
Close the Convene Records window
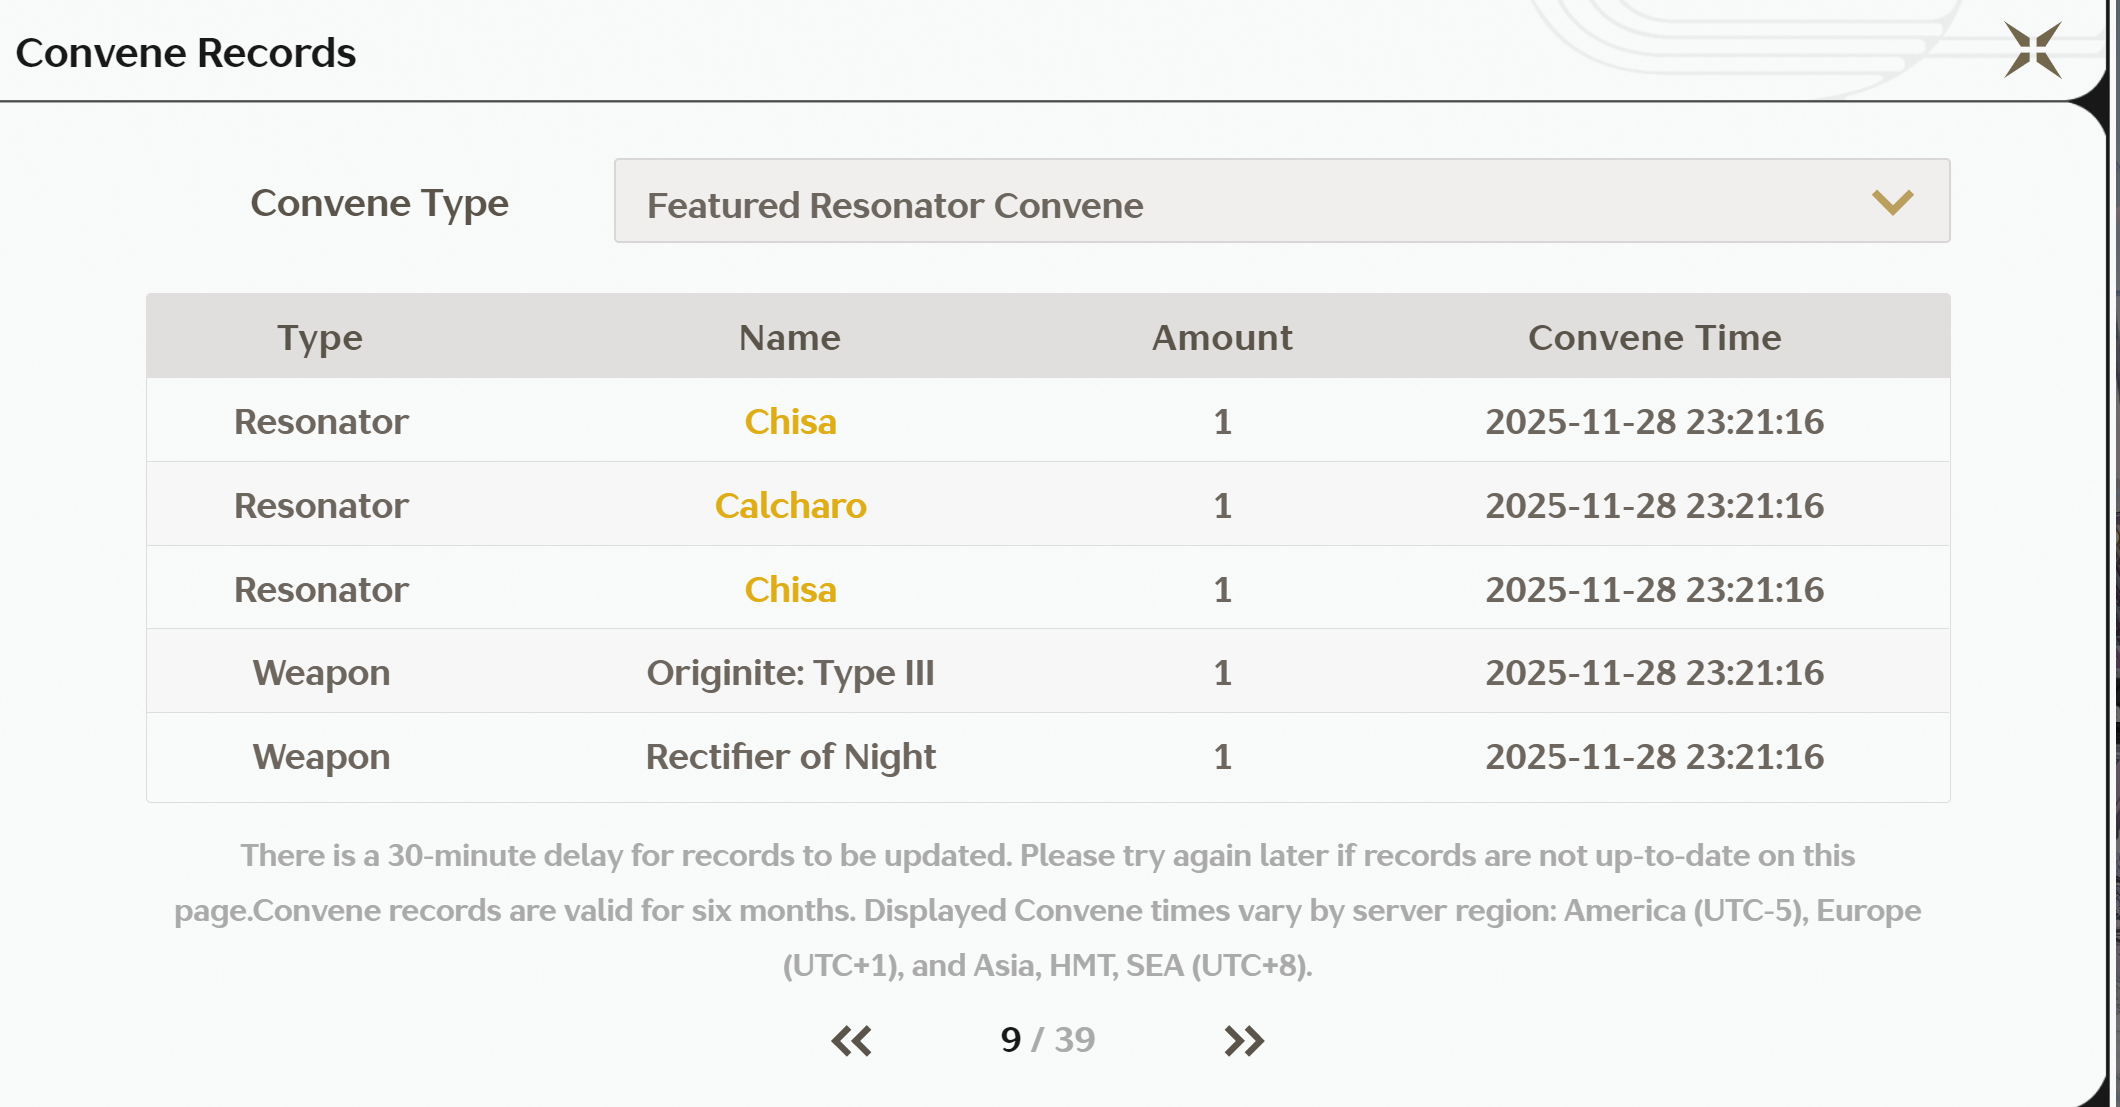tap(2032, 50)
